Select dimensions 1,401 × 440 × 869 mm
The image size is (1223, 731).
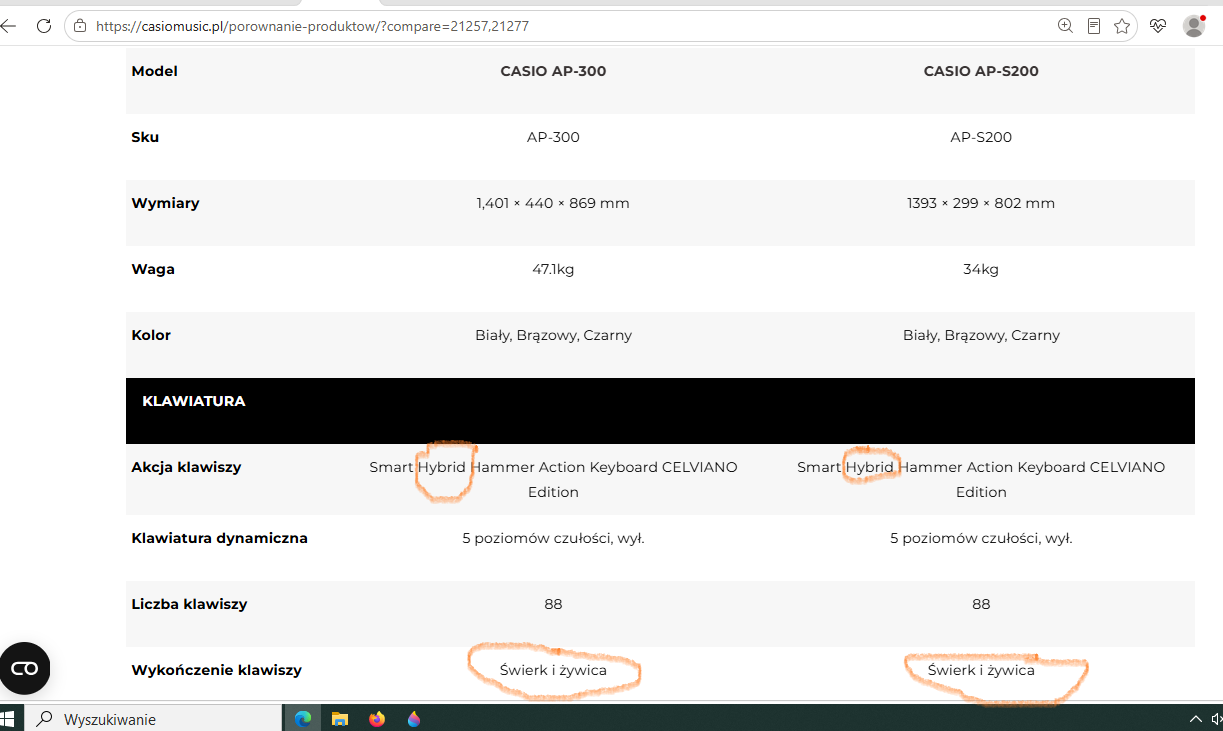pos(553,203)
